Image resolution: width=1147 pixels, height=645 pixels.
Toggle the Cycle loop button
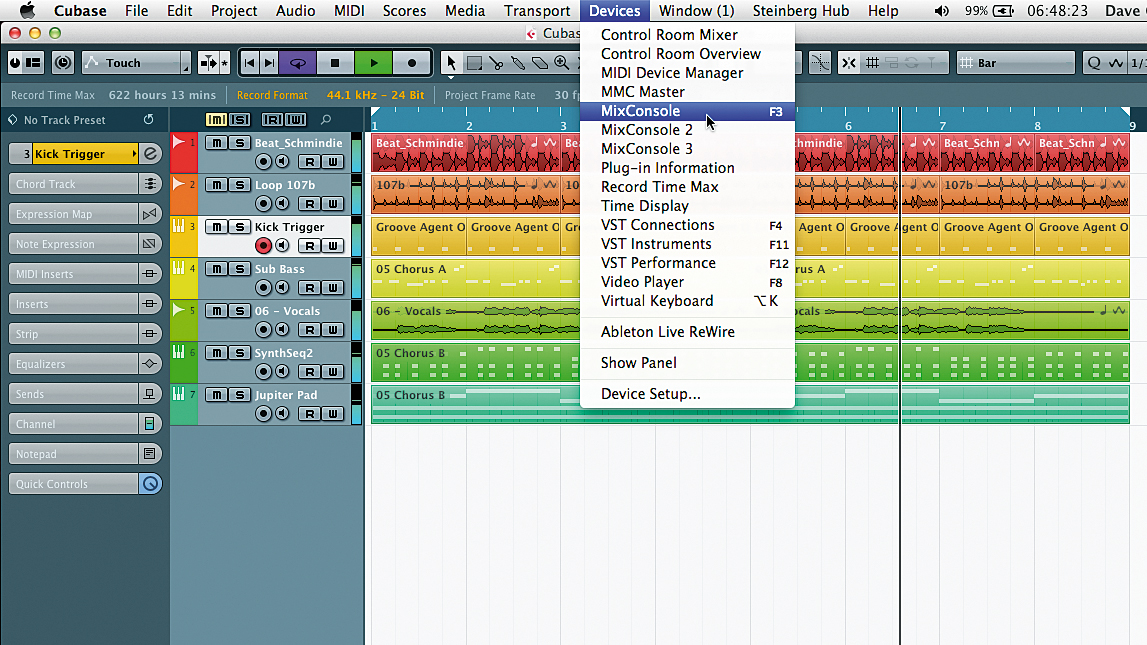(x=298, y=63)
